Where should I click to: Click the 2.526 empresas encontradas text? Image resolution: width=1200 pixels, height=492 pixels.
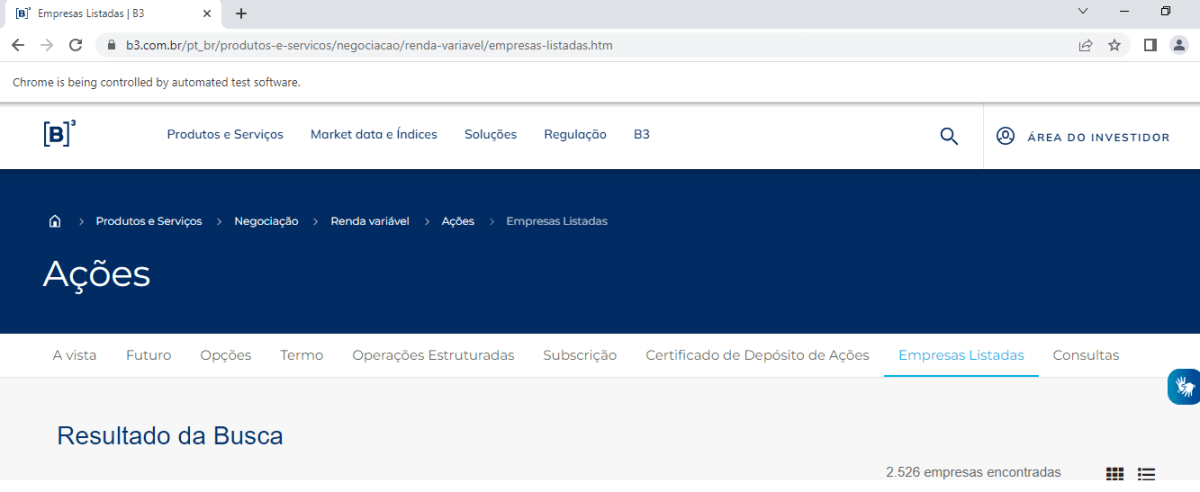(973, 472)
